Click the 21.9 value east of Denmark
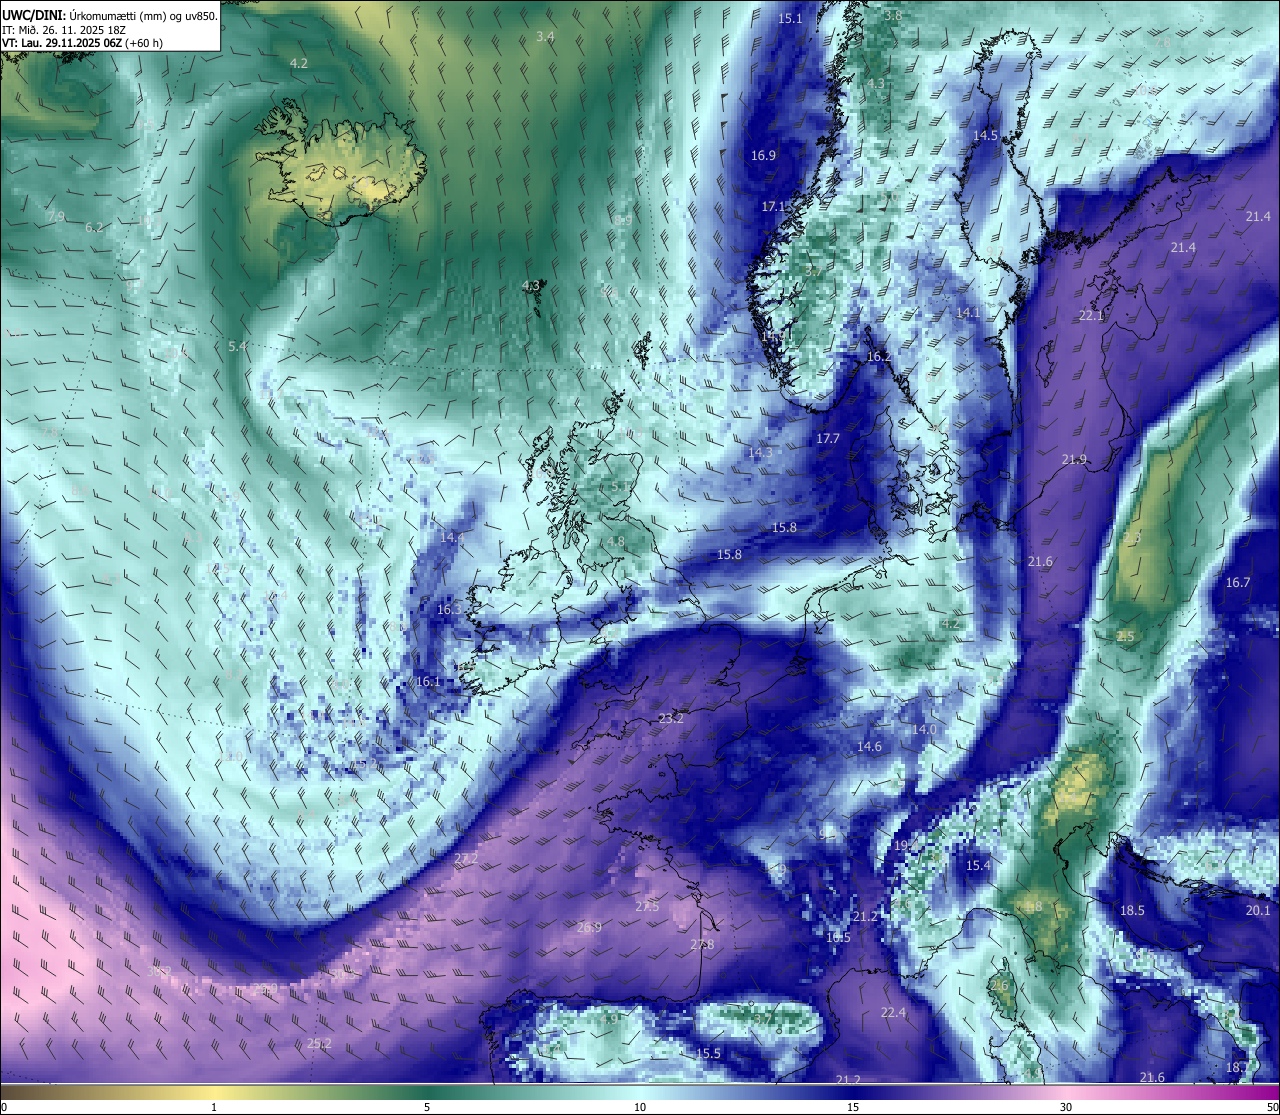Image resolution: width=1280 pixels, height=1115 pixels. pos(1074,459)
